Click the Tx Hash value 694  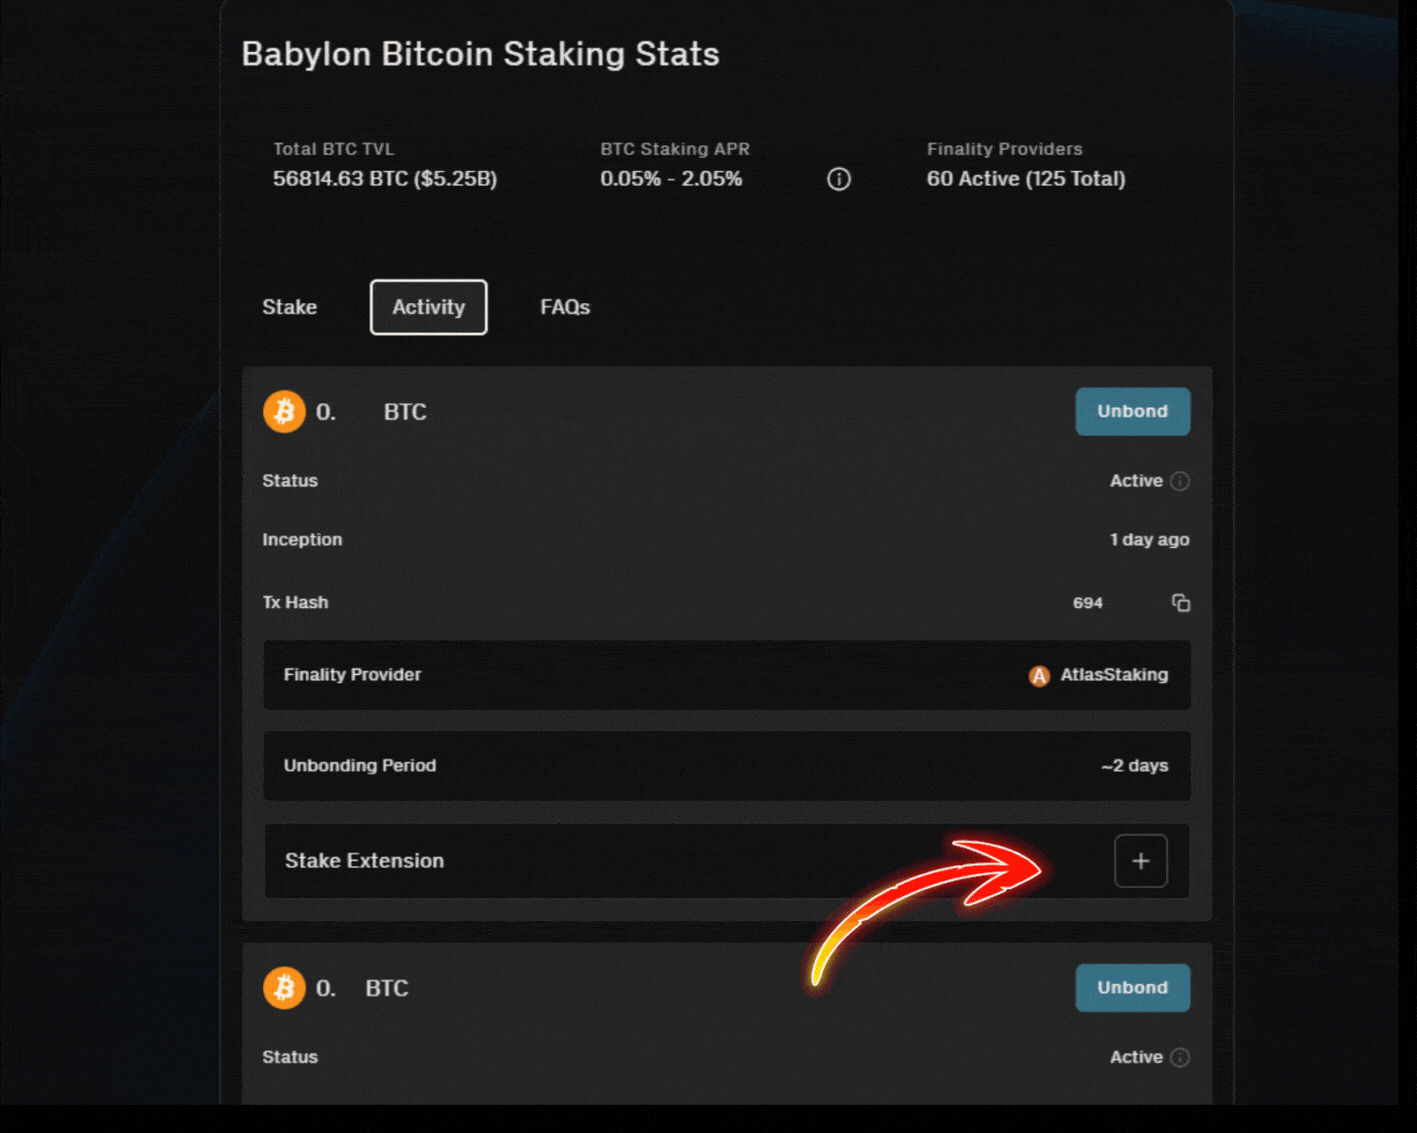click(1088, 603)
